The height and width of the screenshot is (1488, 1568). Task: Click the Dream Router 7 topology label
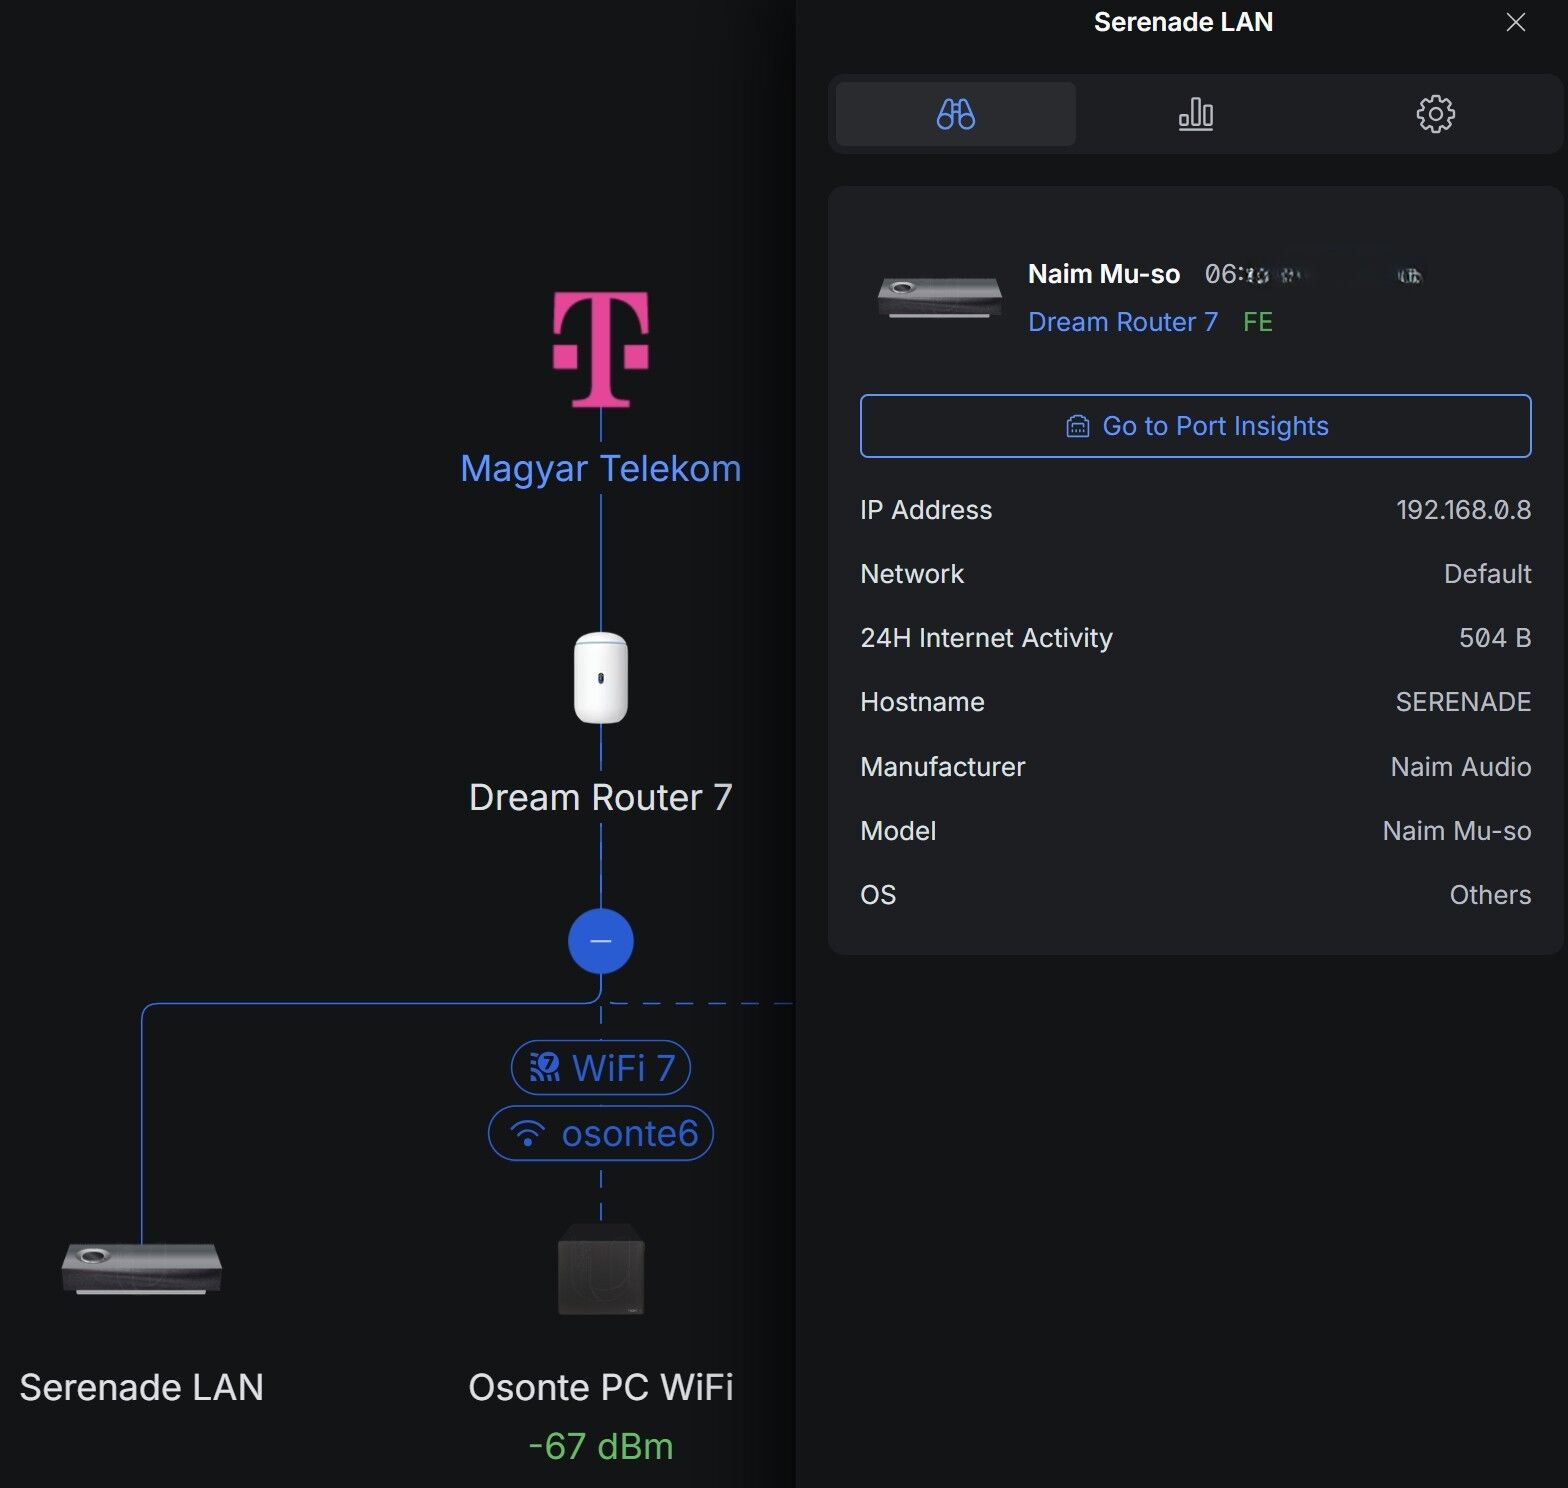click(x=600, y=797)
